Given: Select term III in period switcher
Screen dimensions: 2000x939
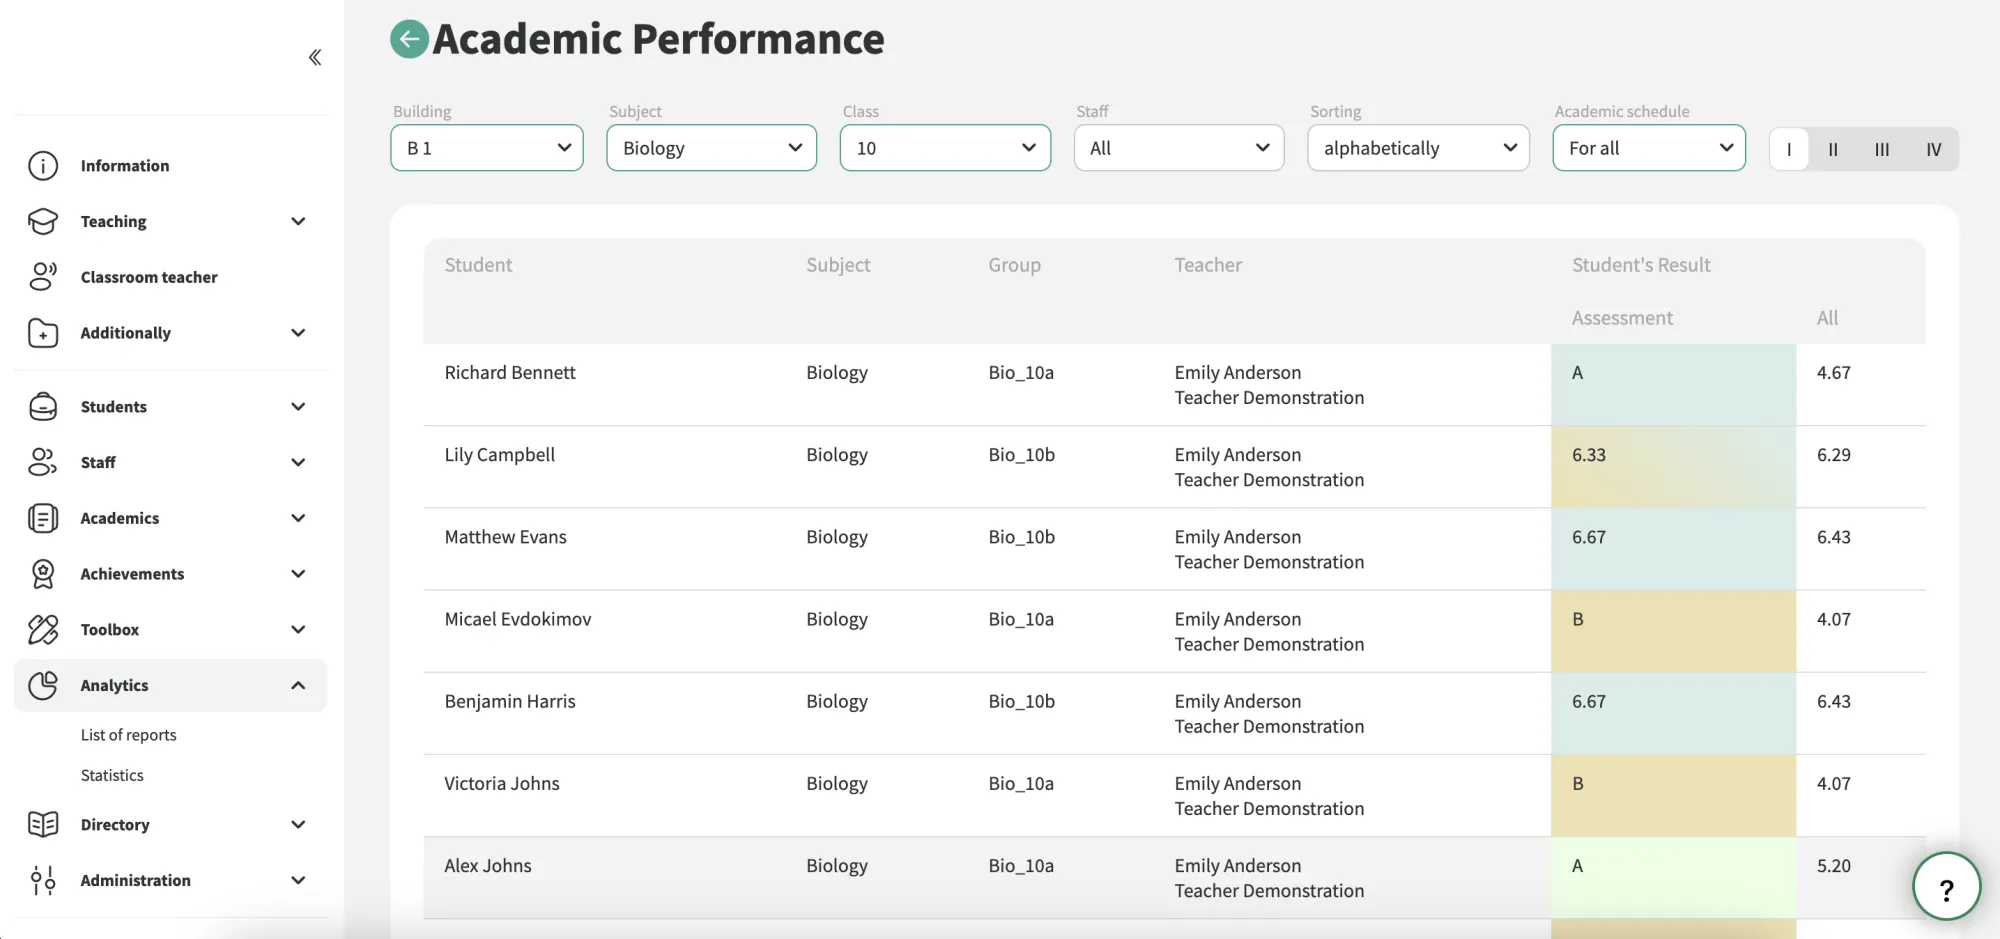Looking at the screenshot, I should pos(1882,149).
